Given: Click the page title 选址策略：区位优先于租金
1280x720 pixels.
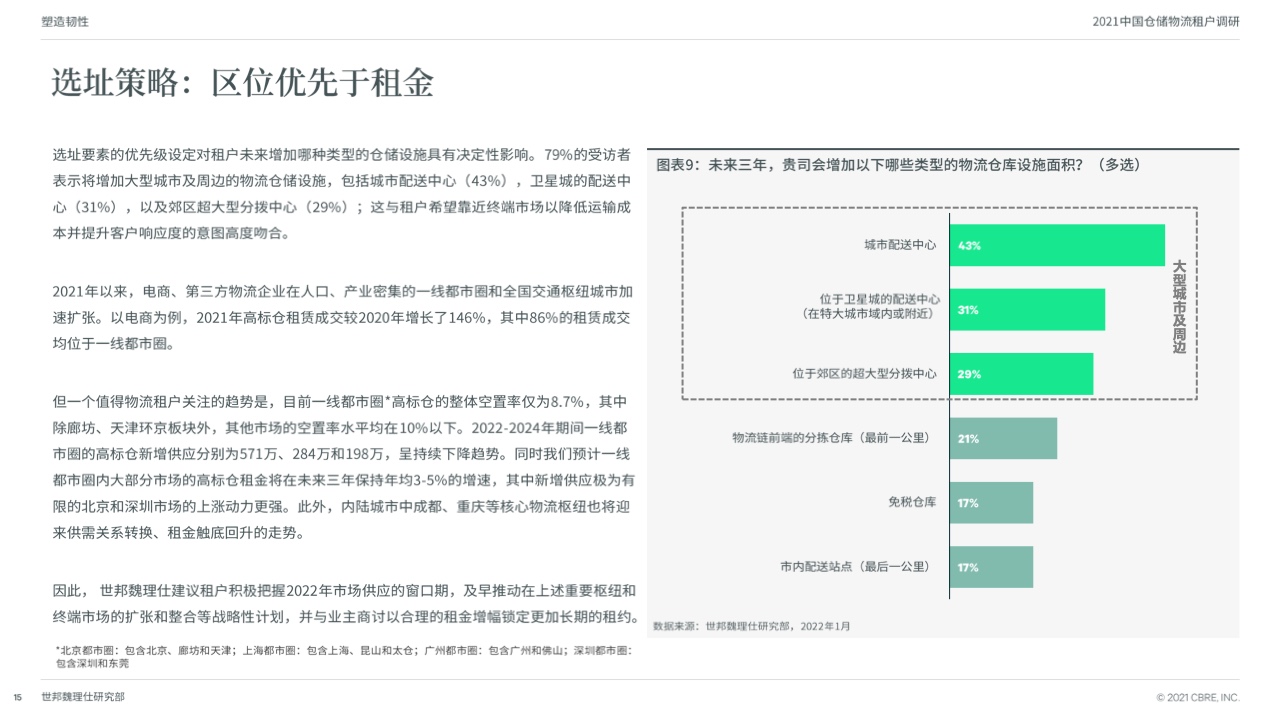Looking at the screenshot, I should [x=243, y=84].
